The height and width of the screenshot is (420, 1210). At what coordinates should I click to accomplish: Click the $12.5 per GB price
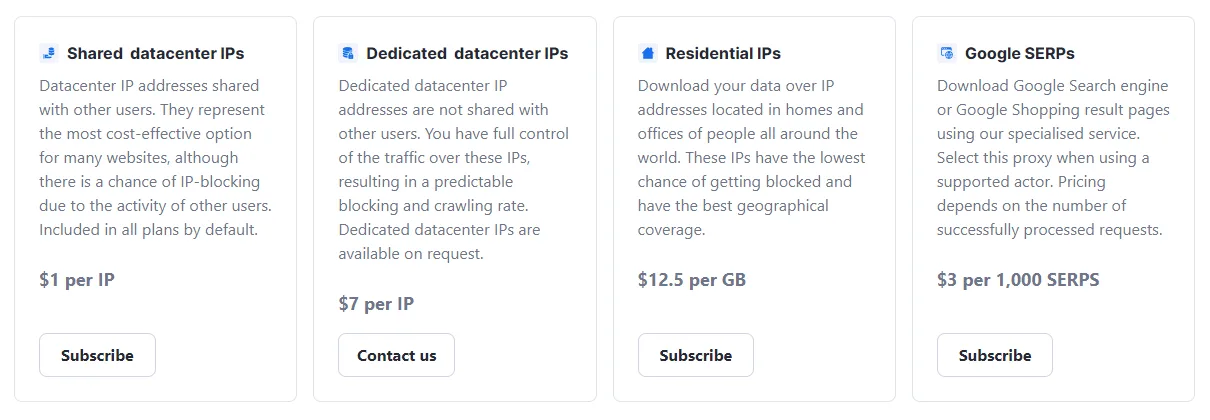[691, 280]
